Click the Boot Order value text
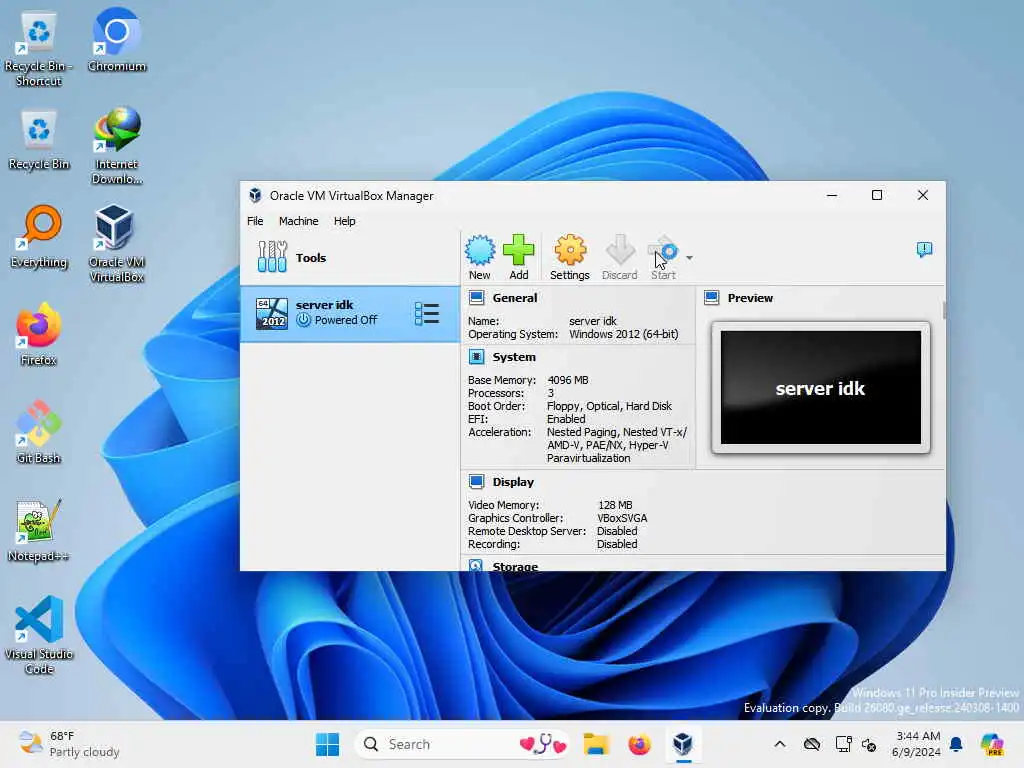Image resolution: width=1024 pixels, height=768 pixels. click(x=609, y=406)
